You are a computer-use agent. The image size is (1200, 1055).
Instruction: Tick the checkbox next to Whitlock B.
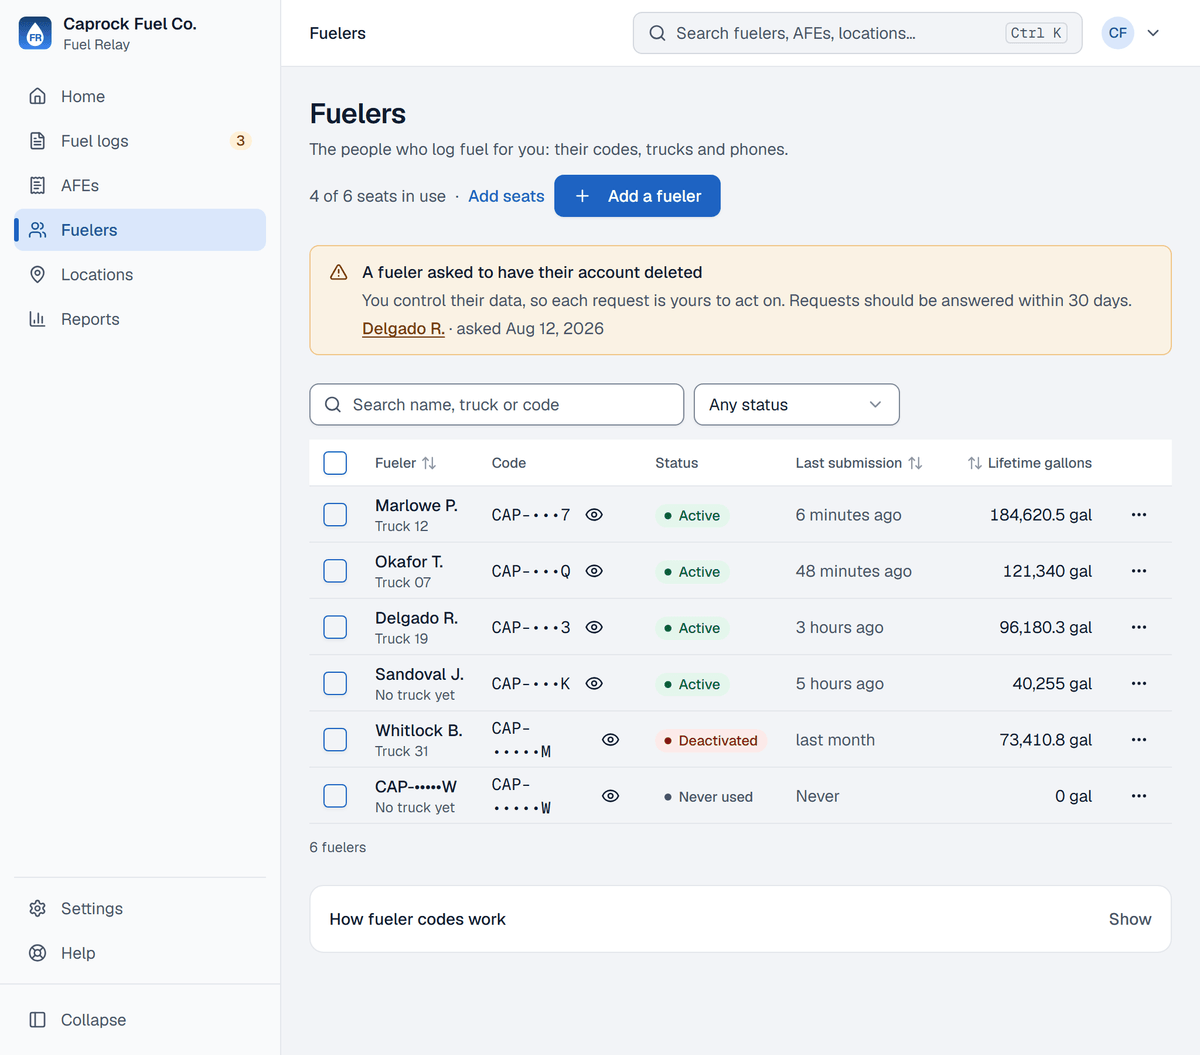click(x=335, y=740)
